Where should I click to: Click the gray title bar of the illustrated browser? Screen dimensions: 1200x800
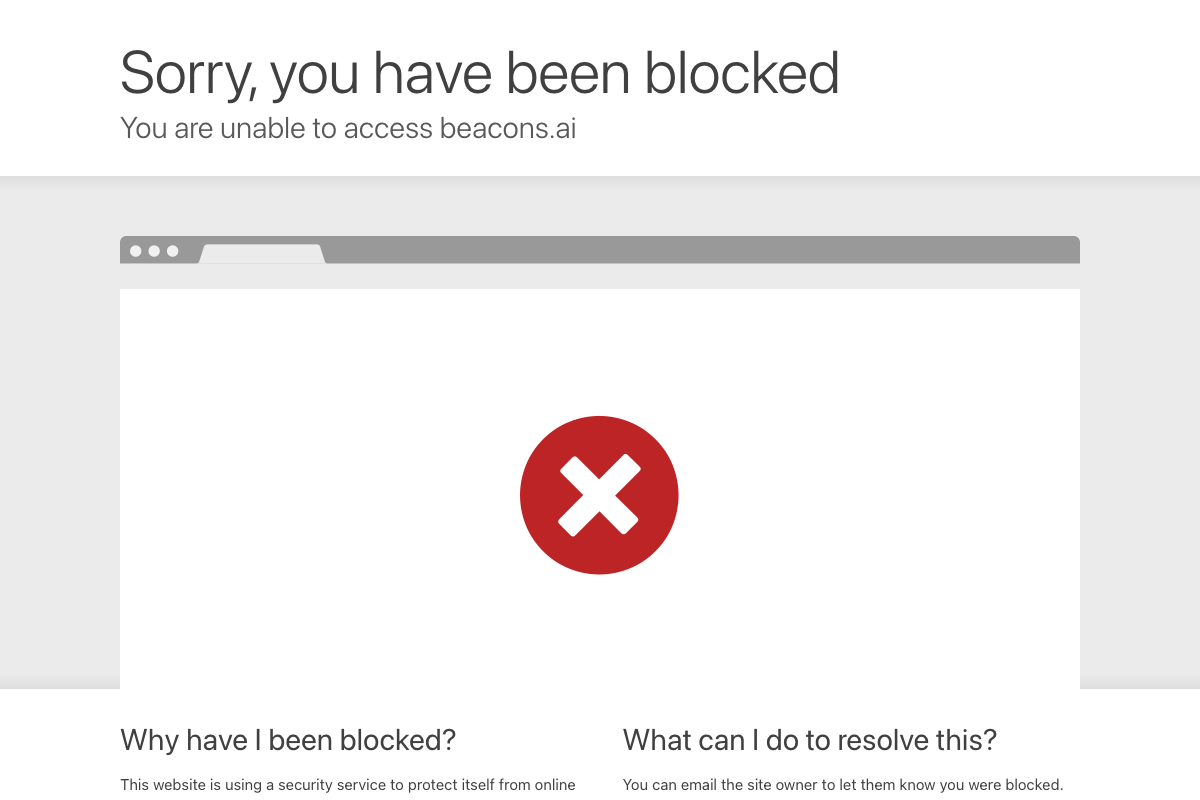pos(700,250)
